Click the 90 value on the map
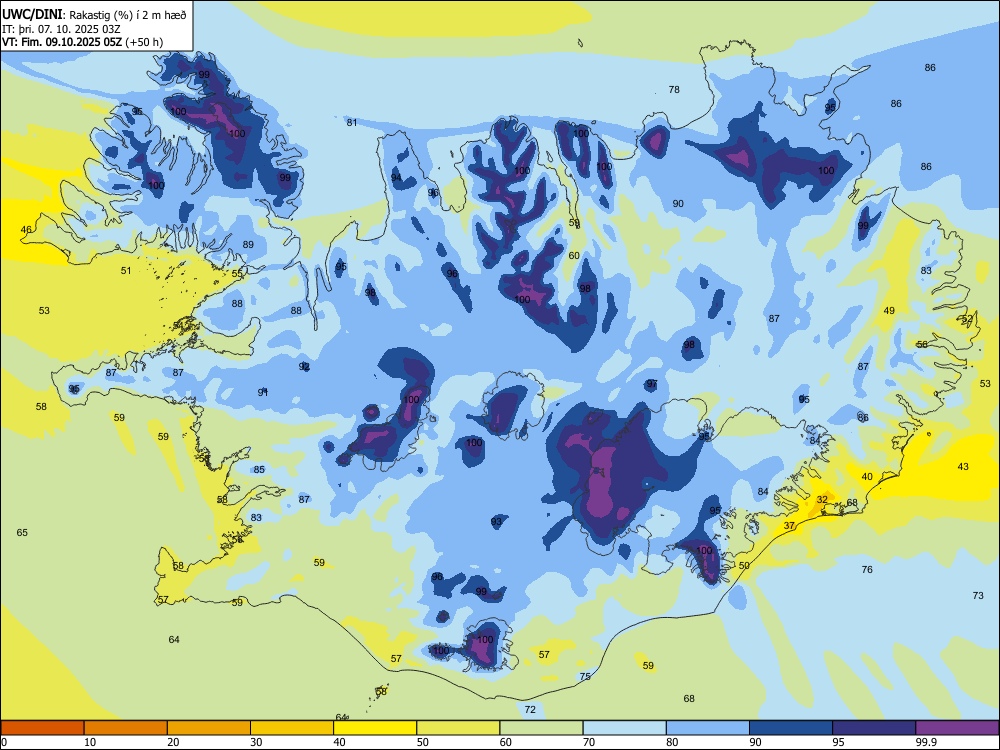The width and height of the screenshot is (1000, 750). point(678,203)
